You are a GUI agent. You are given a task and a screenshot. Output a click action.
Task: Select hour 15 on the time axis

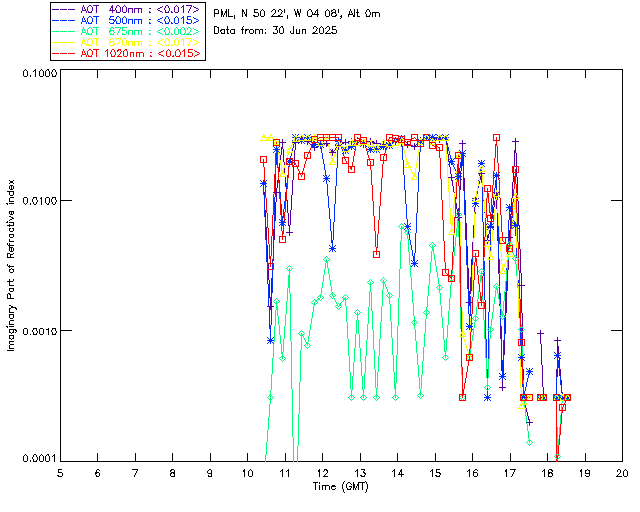[435, 472]
